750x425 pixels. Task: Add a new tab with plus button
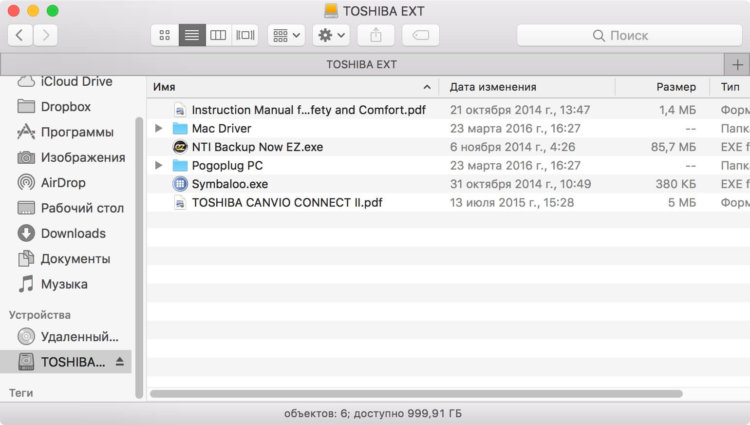pyautogui.click(x=737, y=65)
